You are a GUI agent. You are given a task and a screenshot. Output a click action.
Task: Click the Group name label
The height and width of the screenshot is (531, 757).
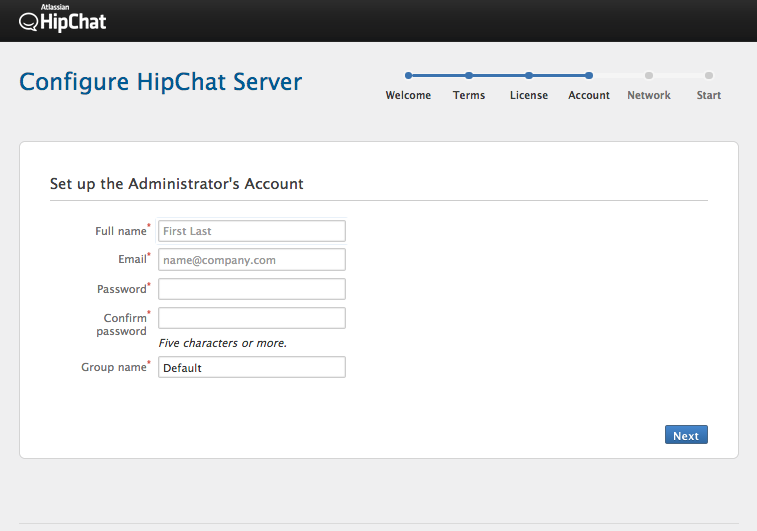click(x=115, y=367)
